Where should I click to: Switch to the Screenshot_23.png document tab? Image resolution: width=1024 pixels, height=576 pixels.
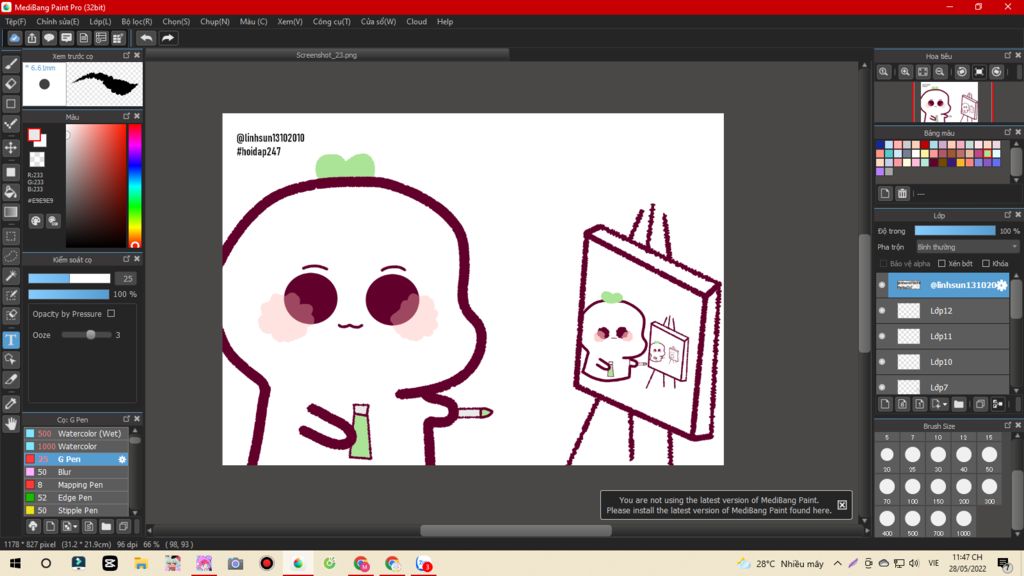coord(327,55)
